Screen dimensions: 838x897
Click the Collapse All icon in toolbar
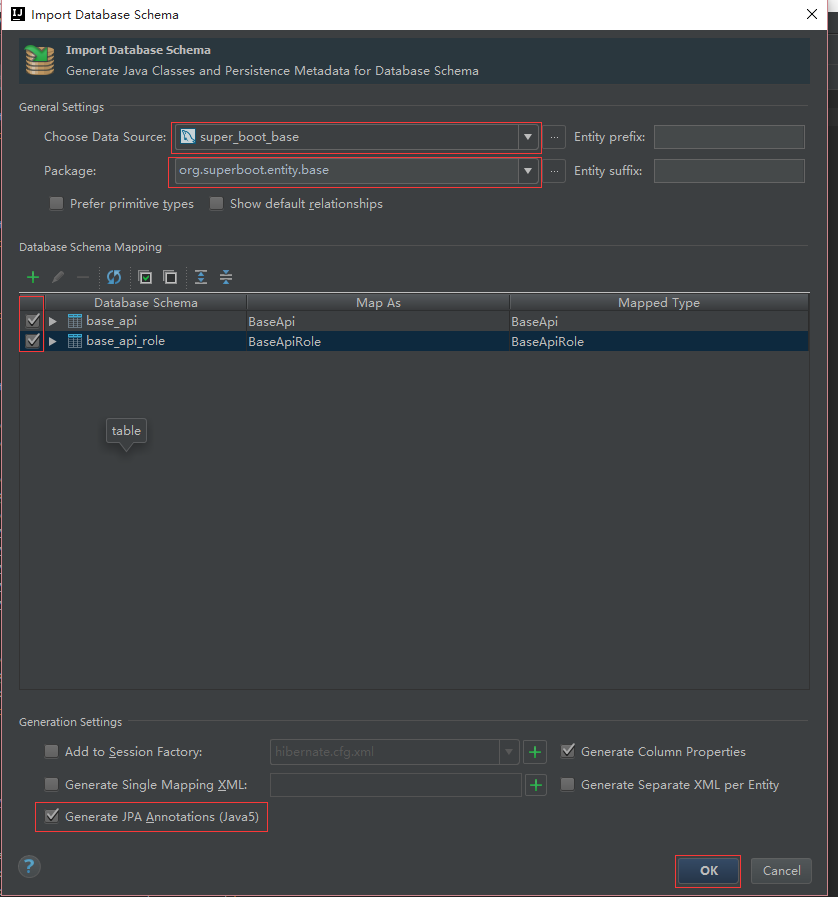(226, 277)
